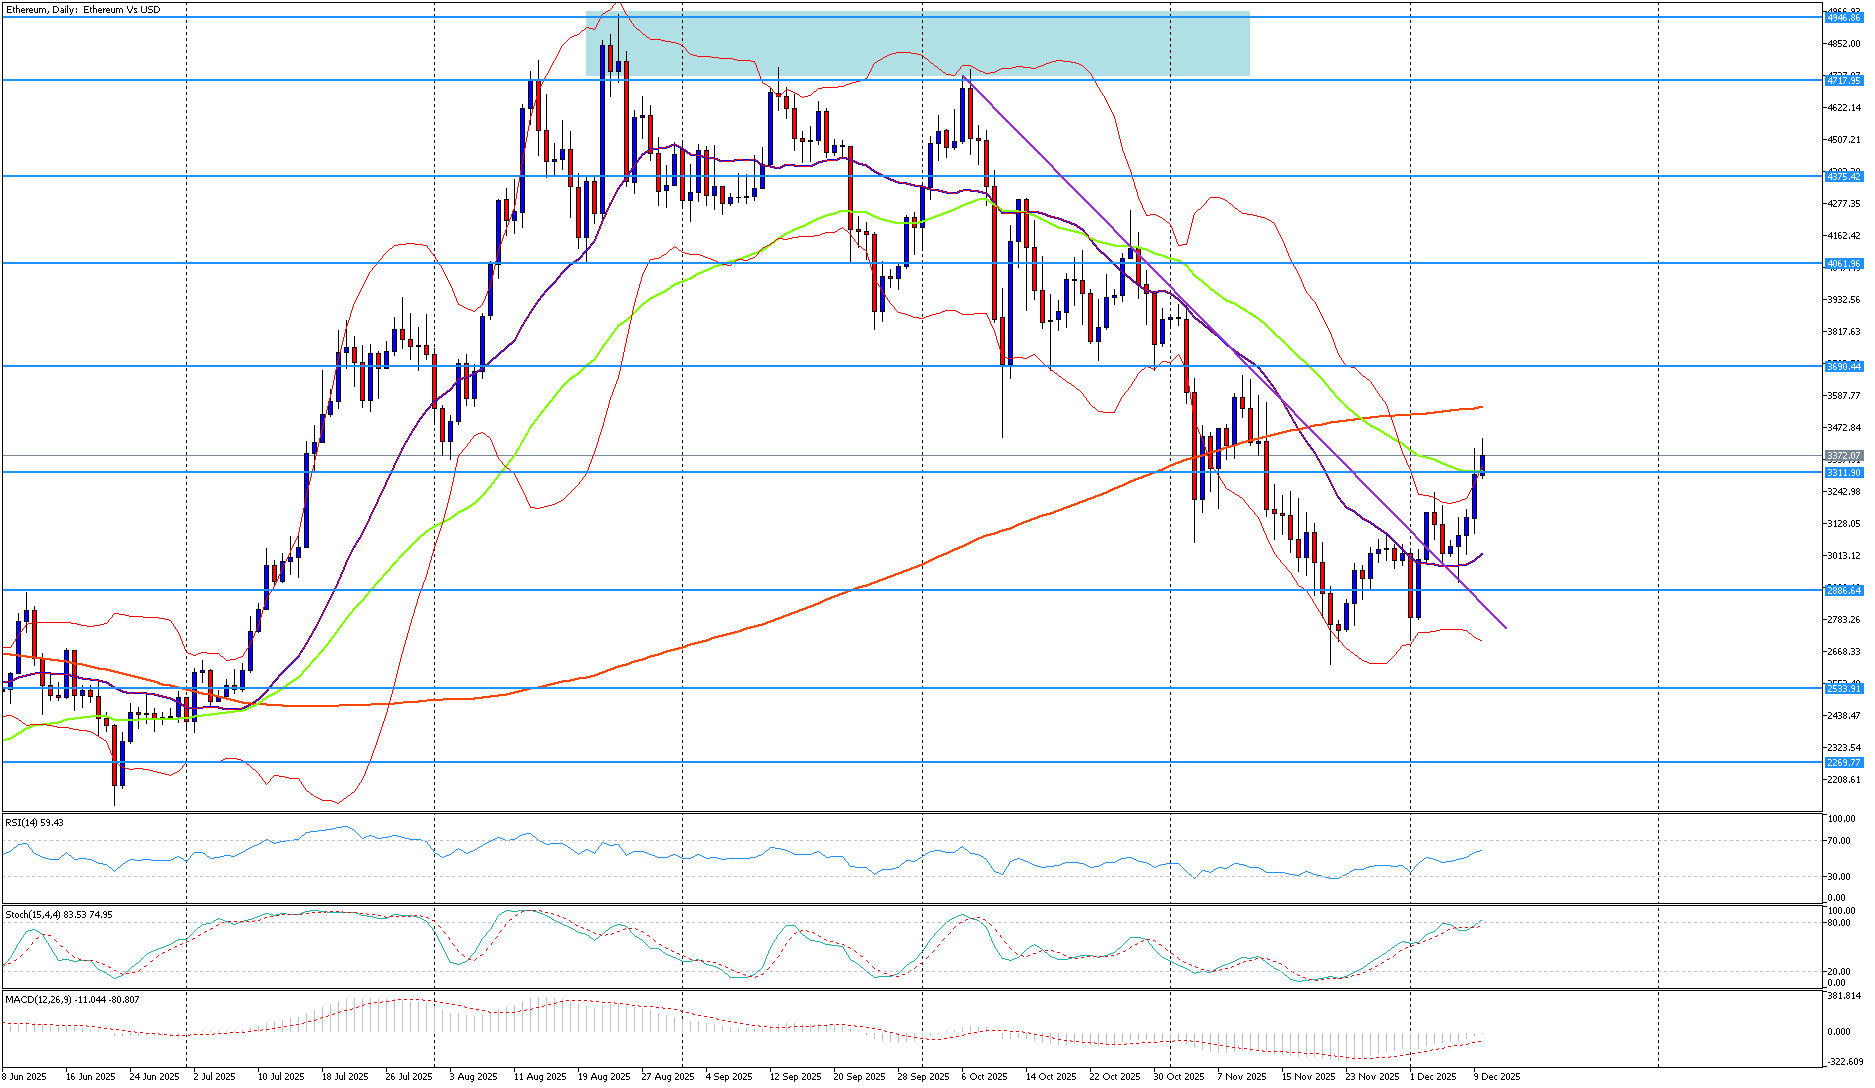Click the '1 Dec 2025' date label
Screen dimensions: 1875x1088
(1433, 1077)
